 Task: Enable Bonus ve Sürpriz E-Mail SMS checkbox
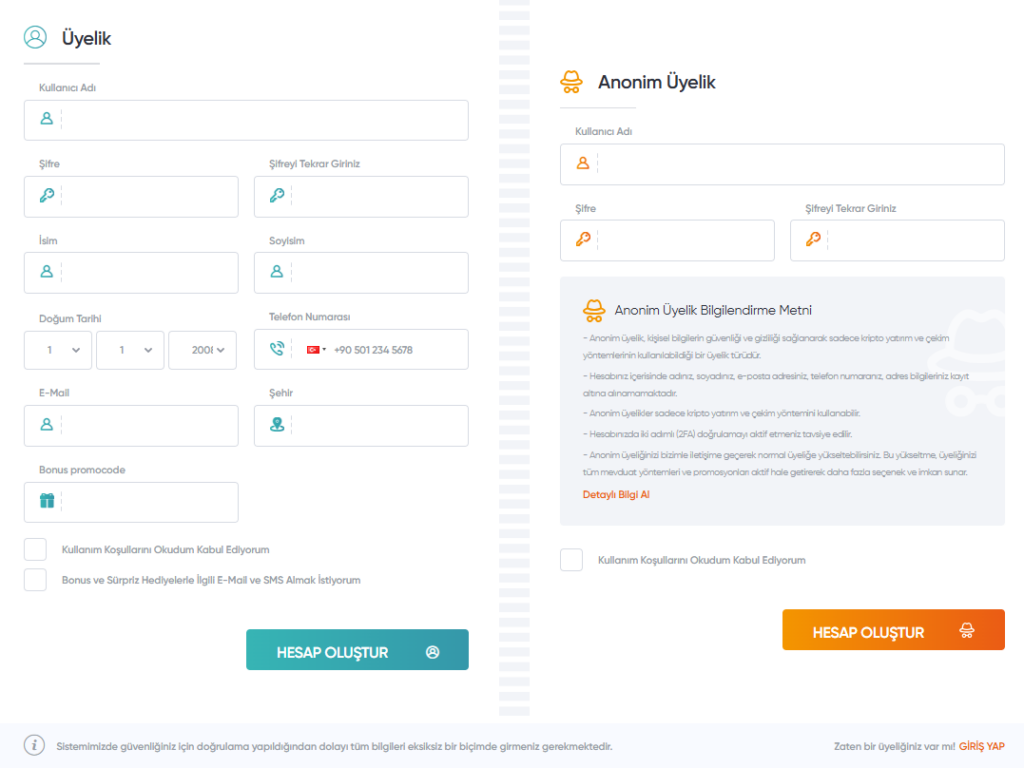pos(35,579)
